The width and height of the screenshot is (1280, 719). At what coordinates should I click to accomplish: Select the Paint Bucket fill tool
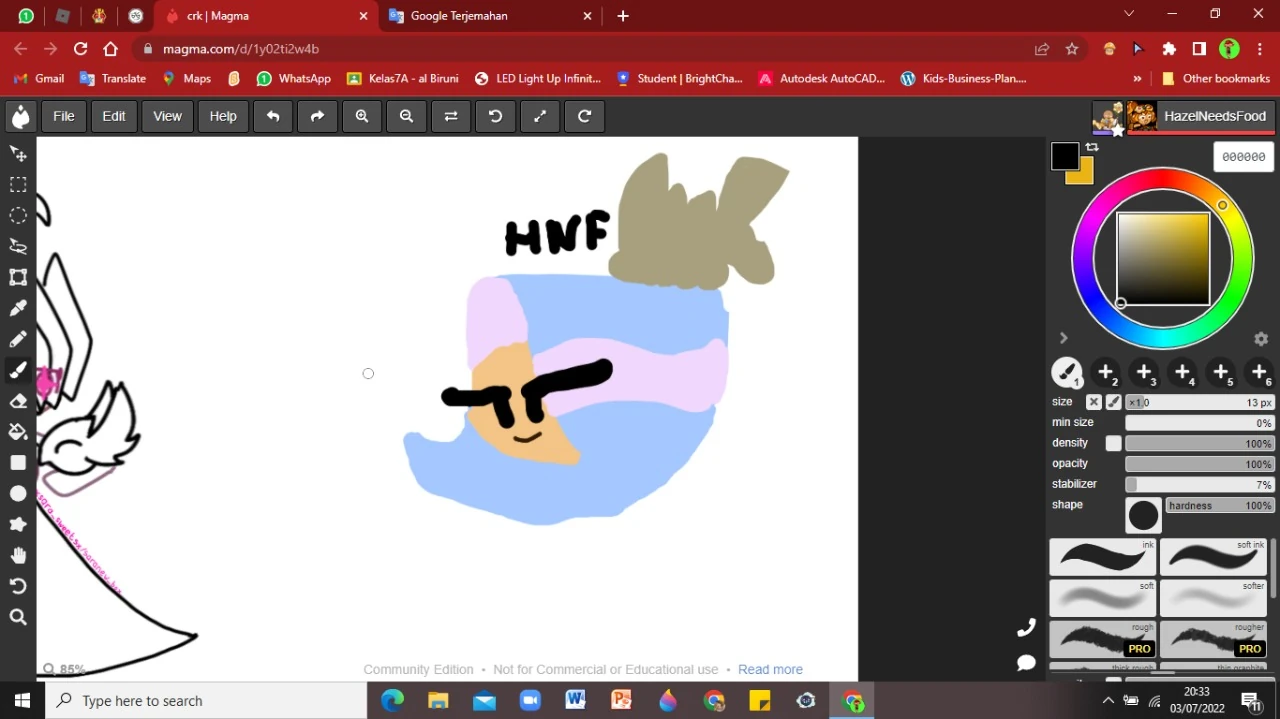point(18,432)
